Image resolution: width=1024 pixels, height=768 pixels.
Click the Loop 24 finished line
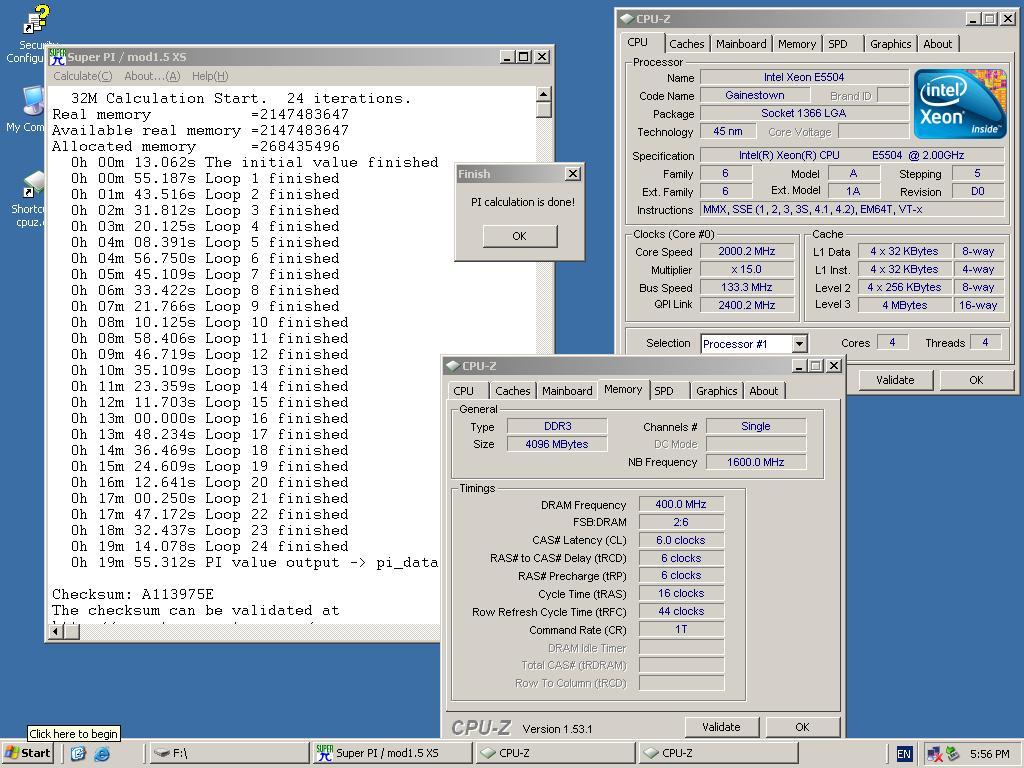click(209, 547)
